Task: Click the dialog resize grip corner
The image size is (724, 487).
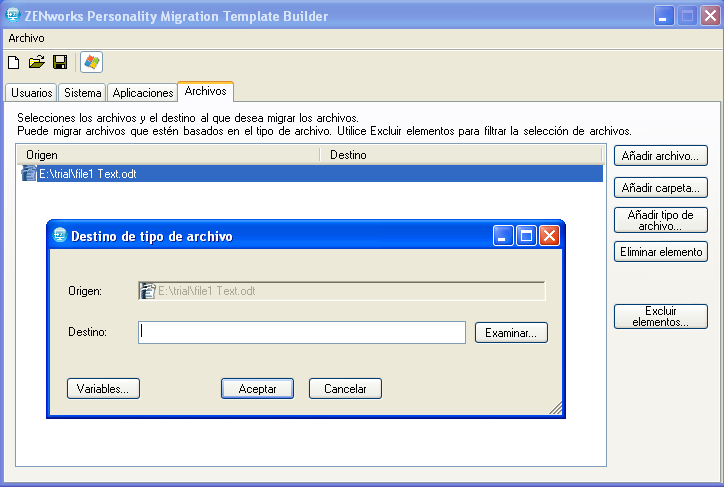Action: [556, 408]
